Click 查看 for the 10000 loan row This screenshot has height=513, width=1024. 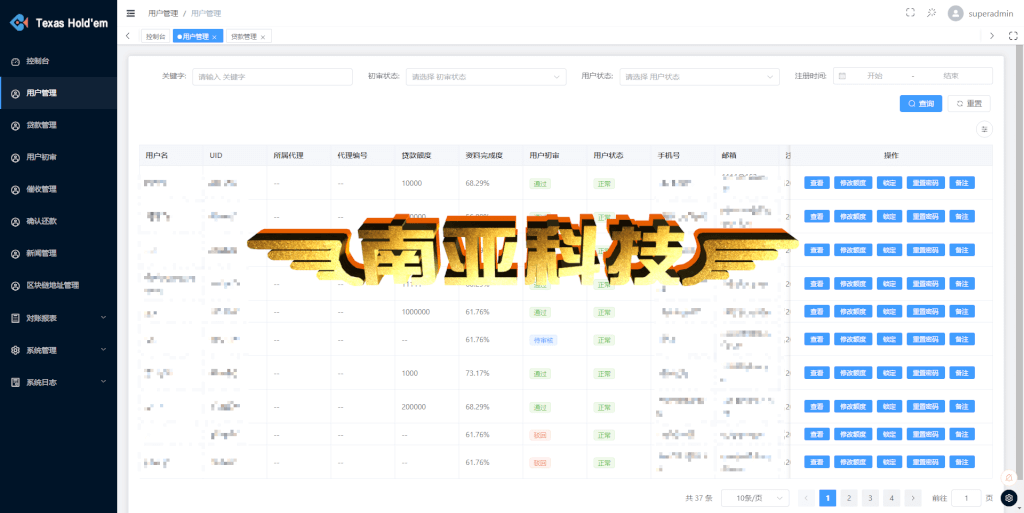tap(816, 183)
